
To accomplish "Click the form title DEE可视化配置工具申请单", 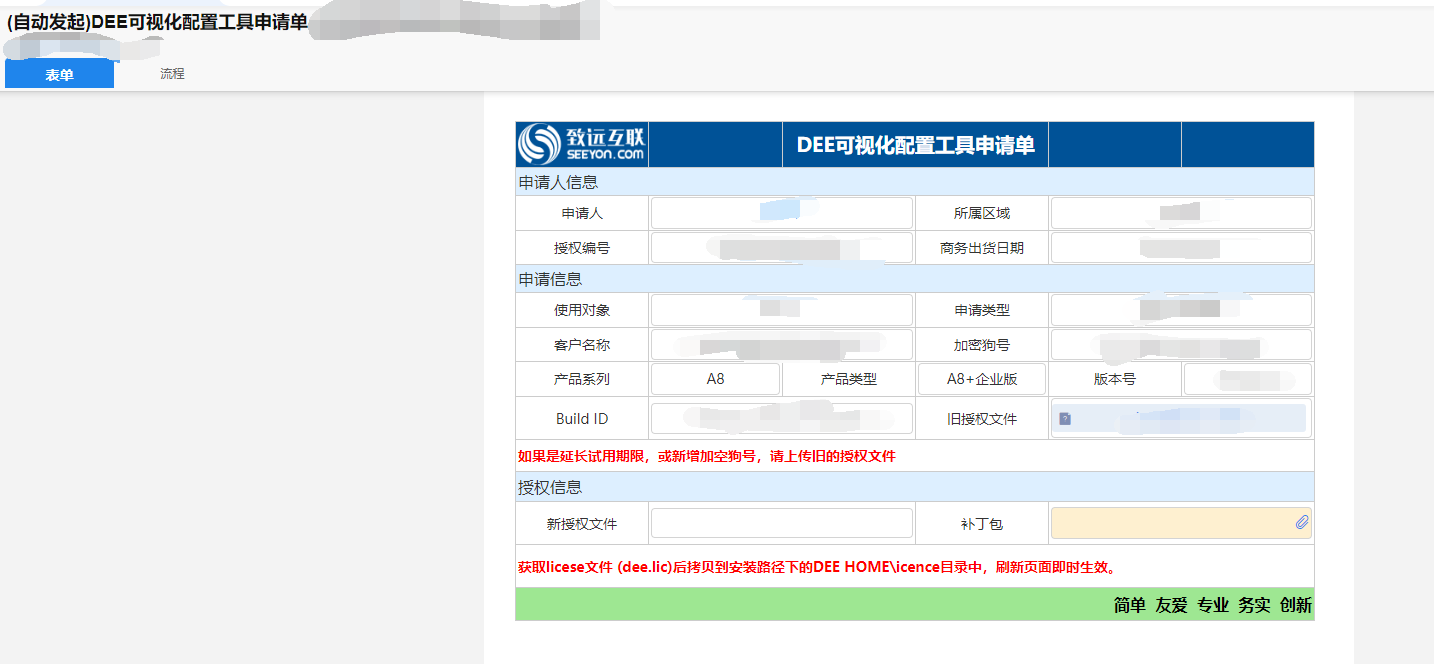I will click(915, 145).
